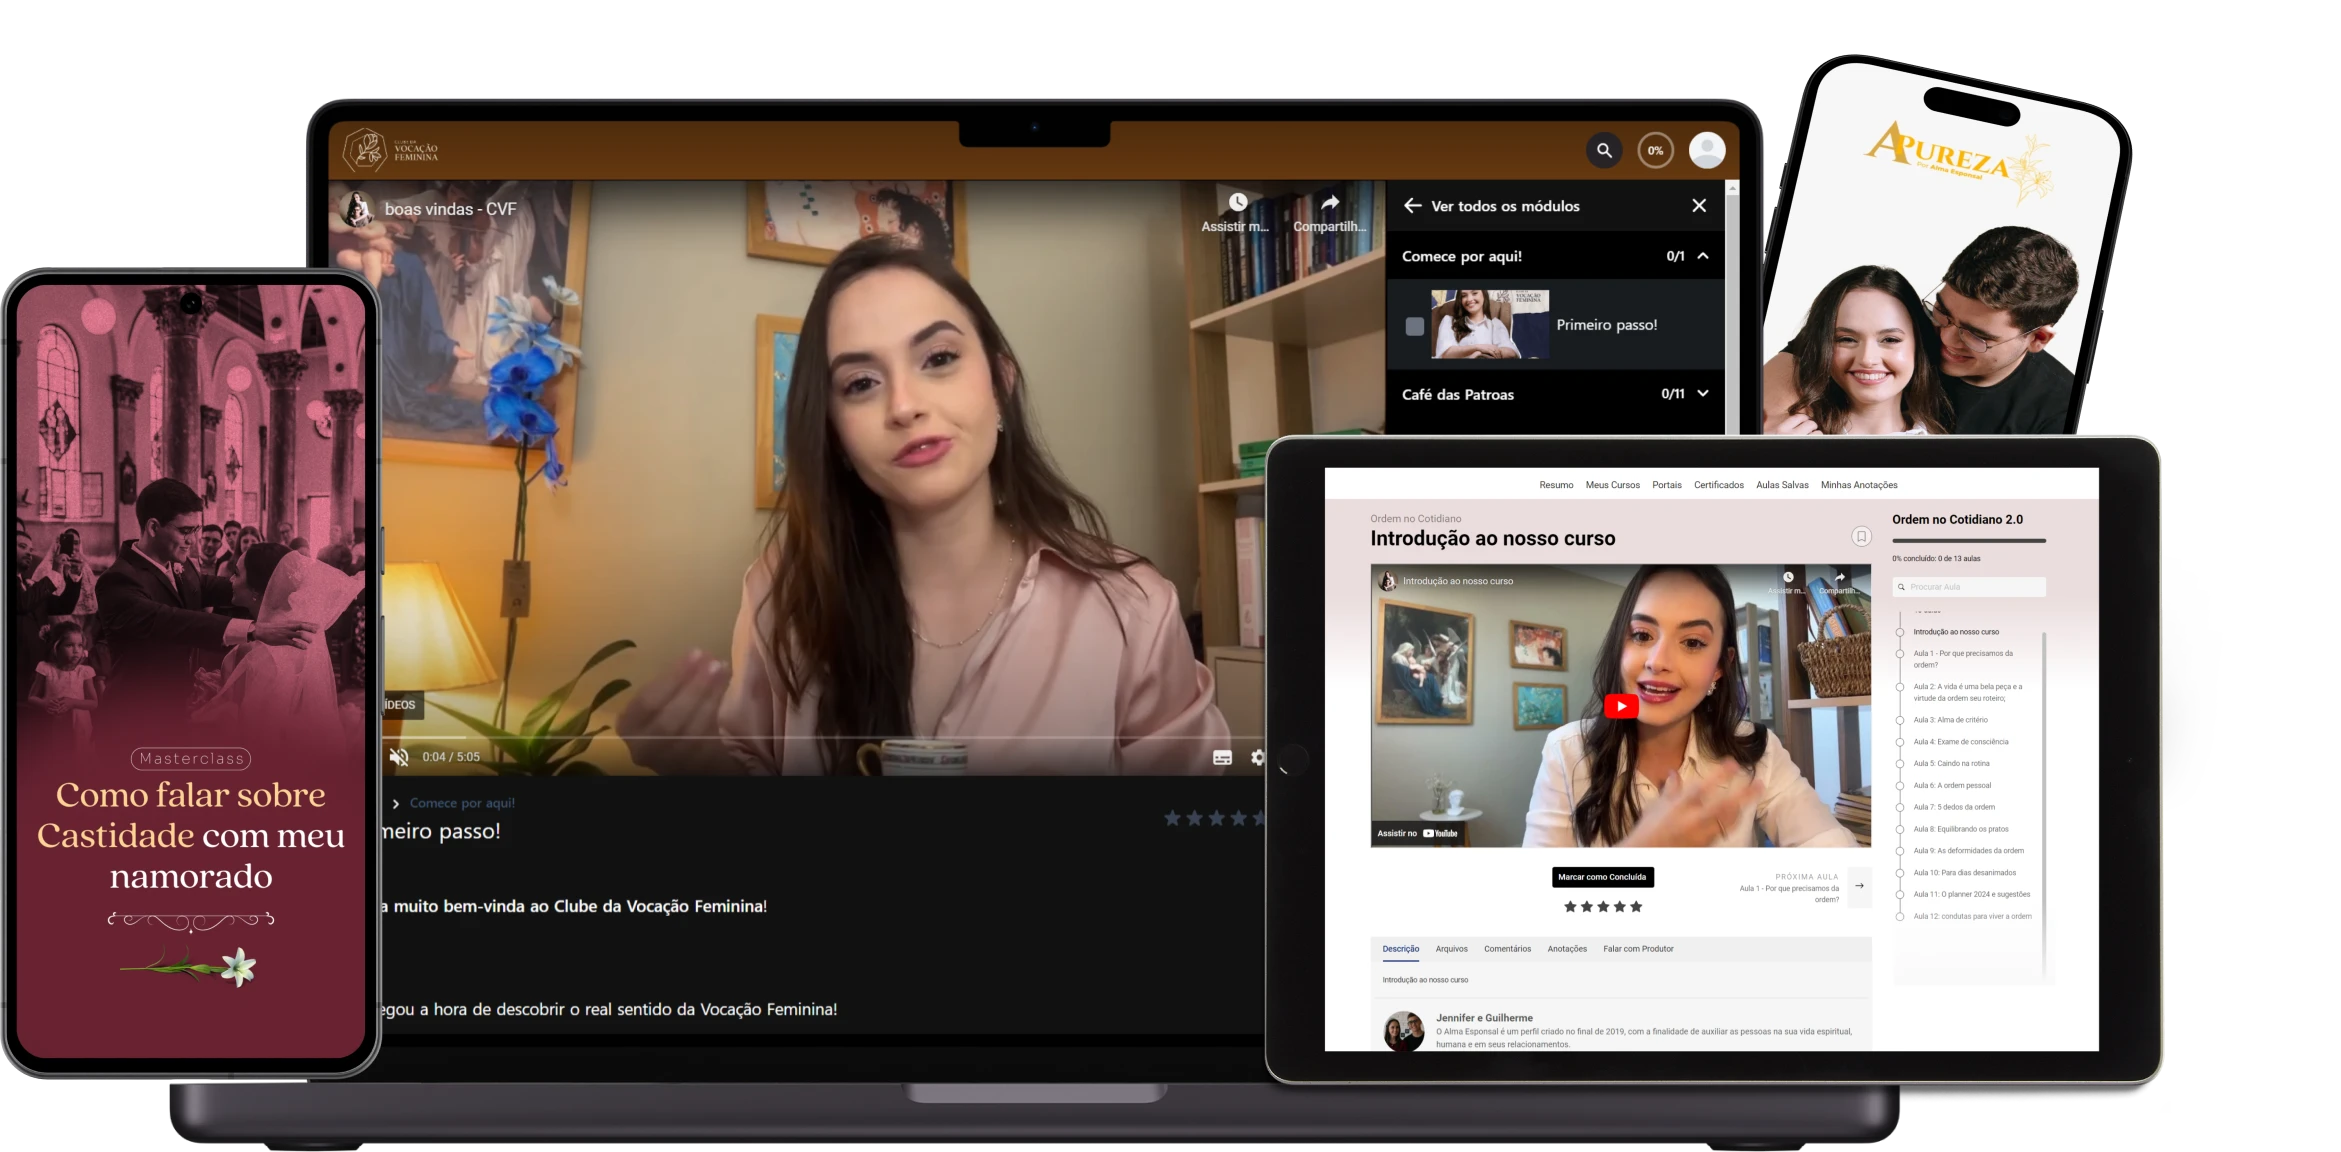Go back via Ver todos os módulos arrow
Viewport: 2341px width, 1152px height.
click(1412, 206)
